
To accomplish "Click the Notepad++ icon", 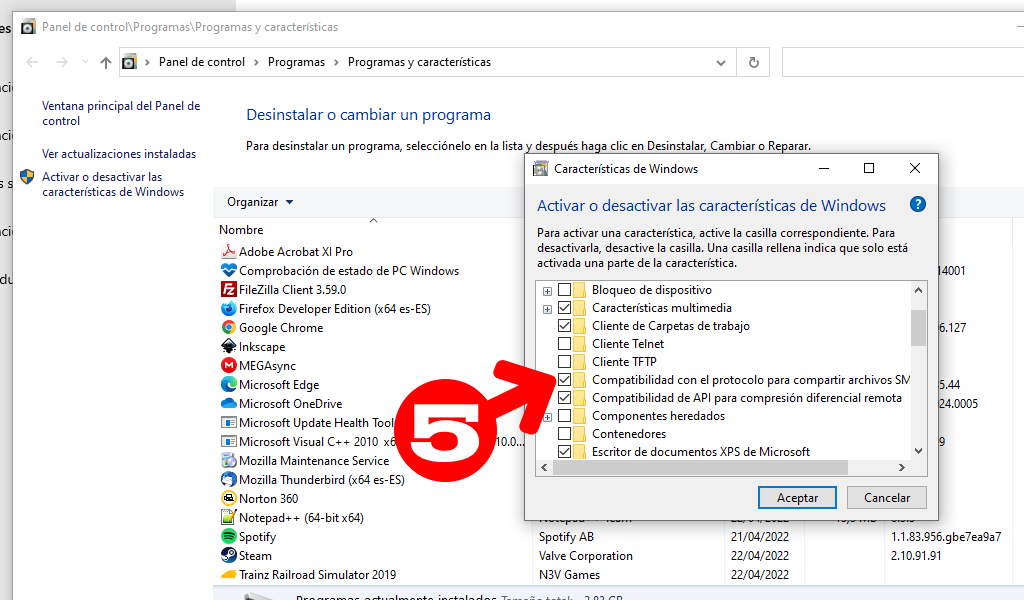I will (x=228, y=517).
